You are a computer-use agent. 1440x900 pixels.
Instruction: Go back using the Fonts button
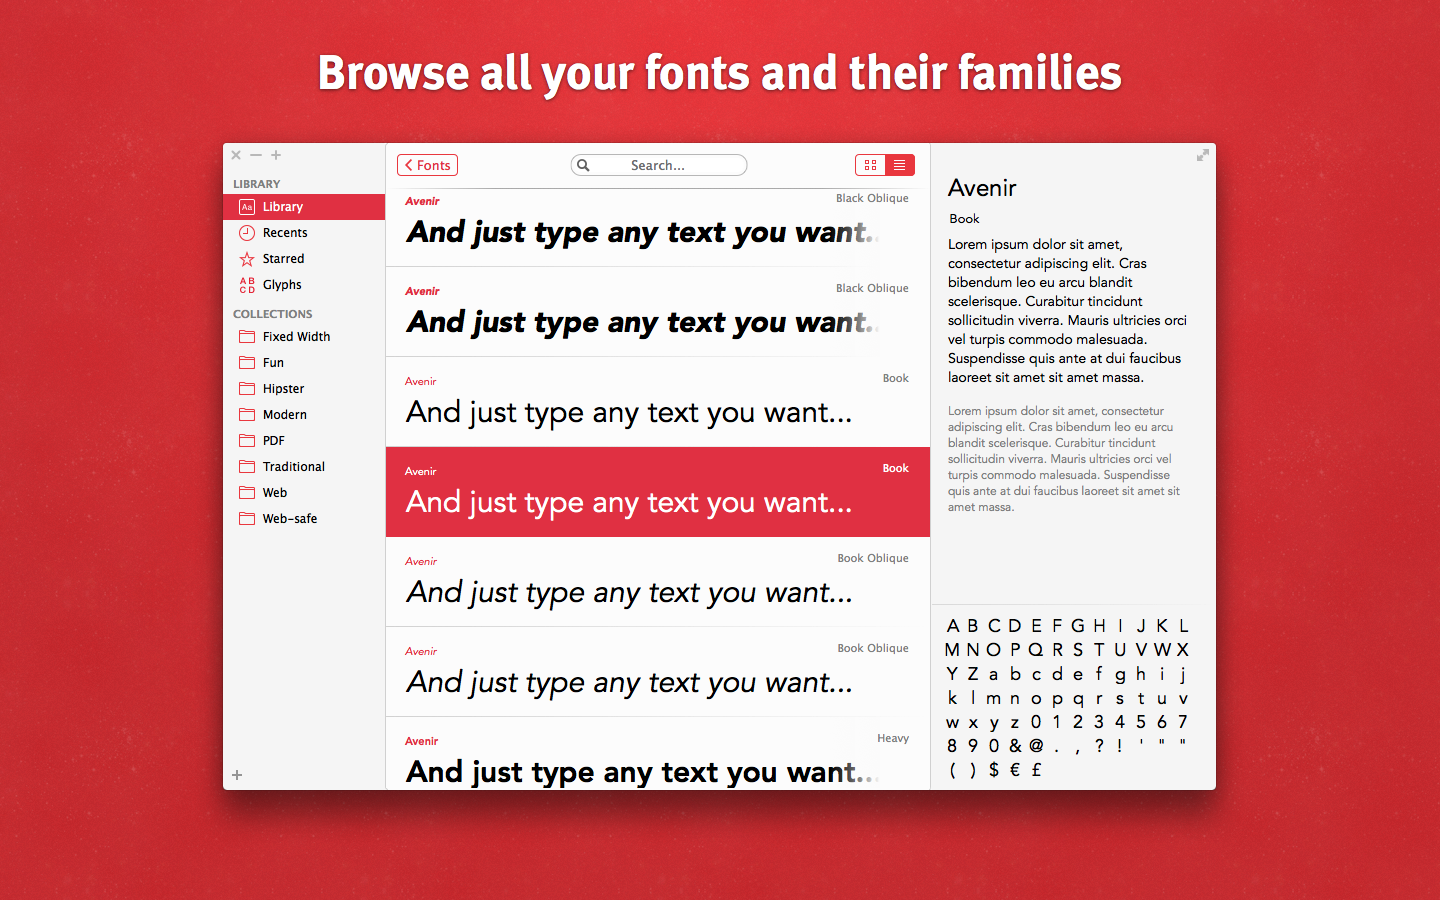(x=427, y=166)
